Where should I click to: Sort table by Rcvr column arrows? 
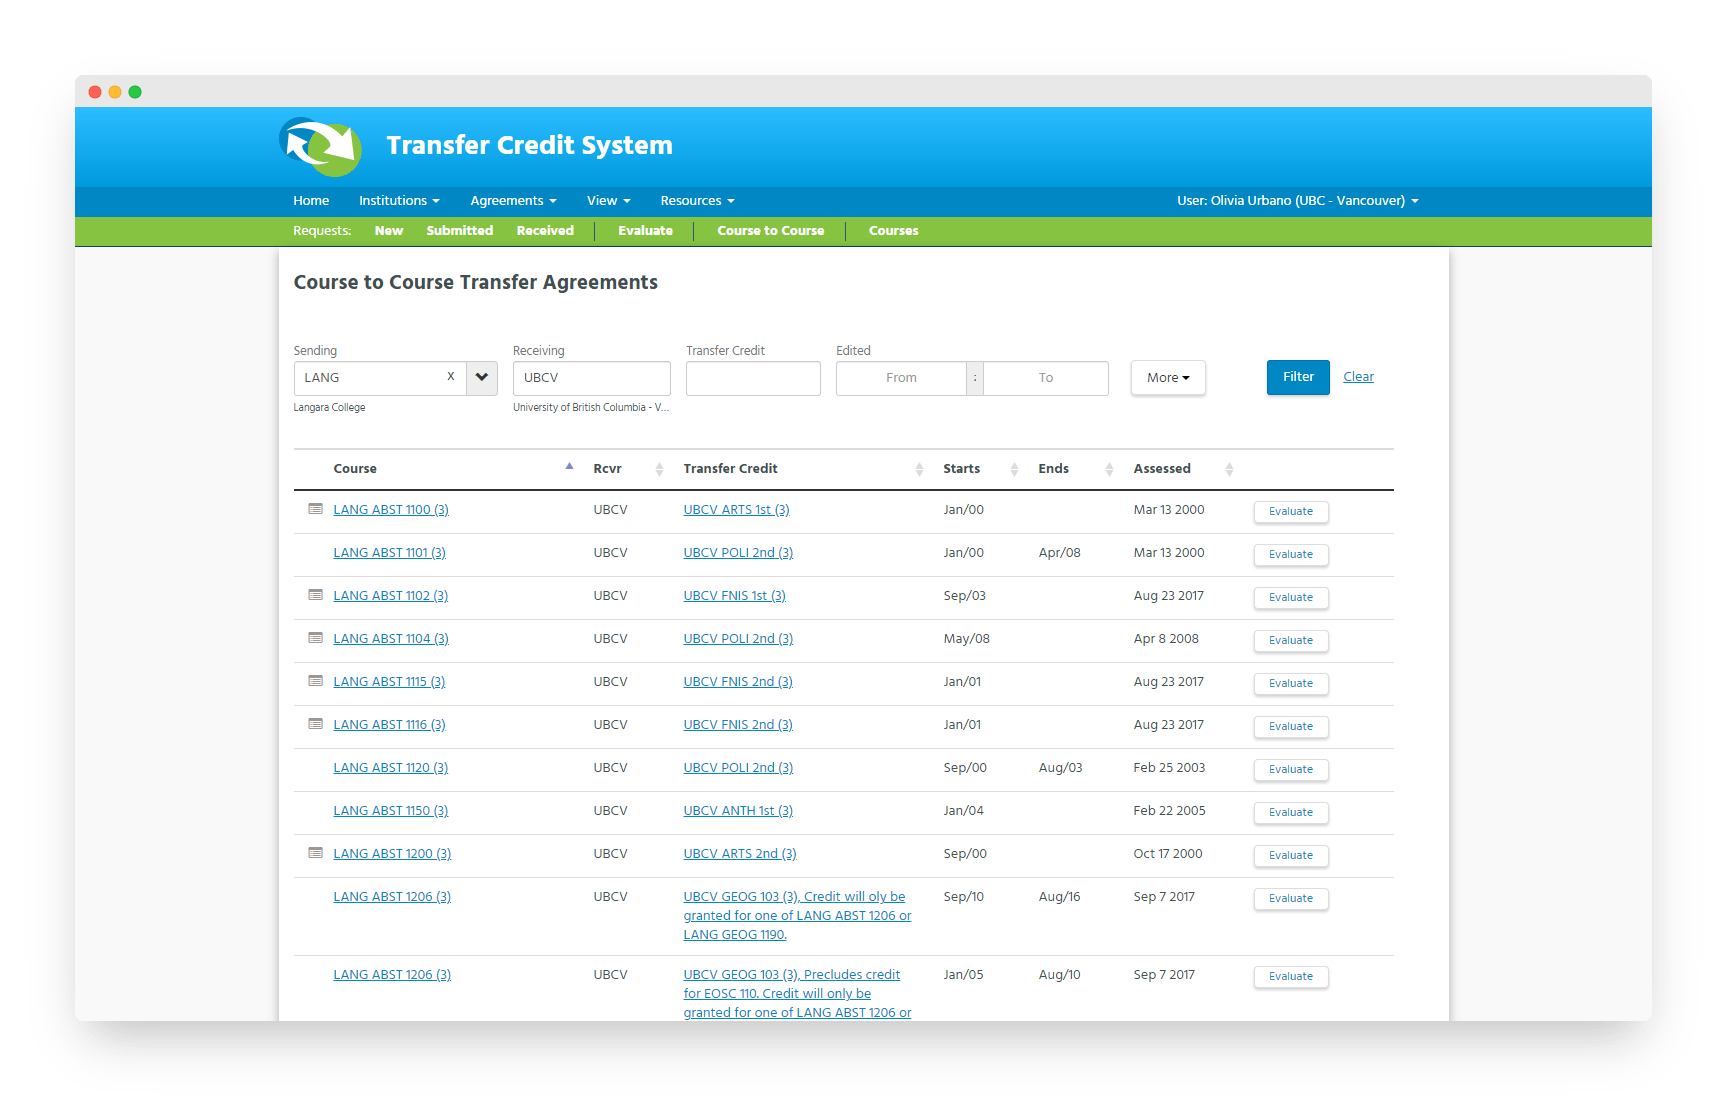pos(659,469)
